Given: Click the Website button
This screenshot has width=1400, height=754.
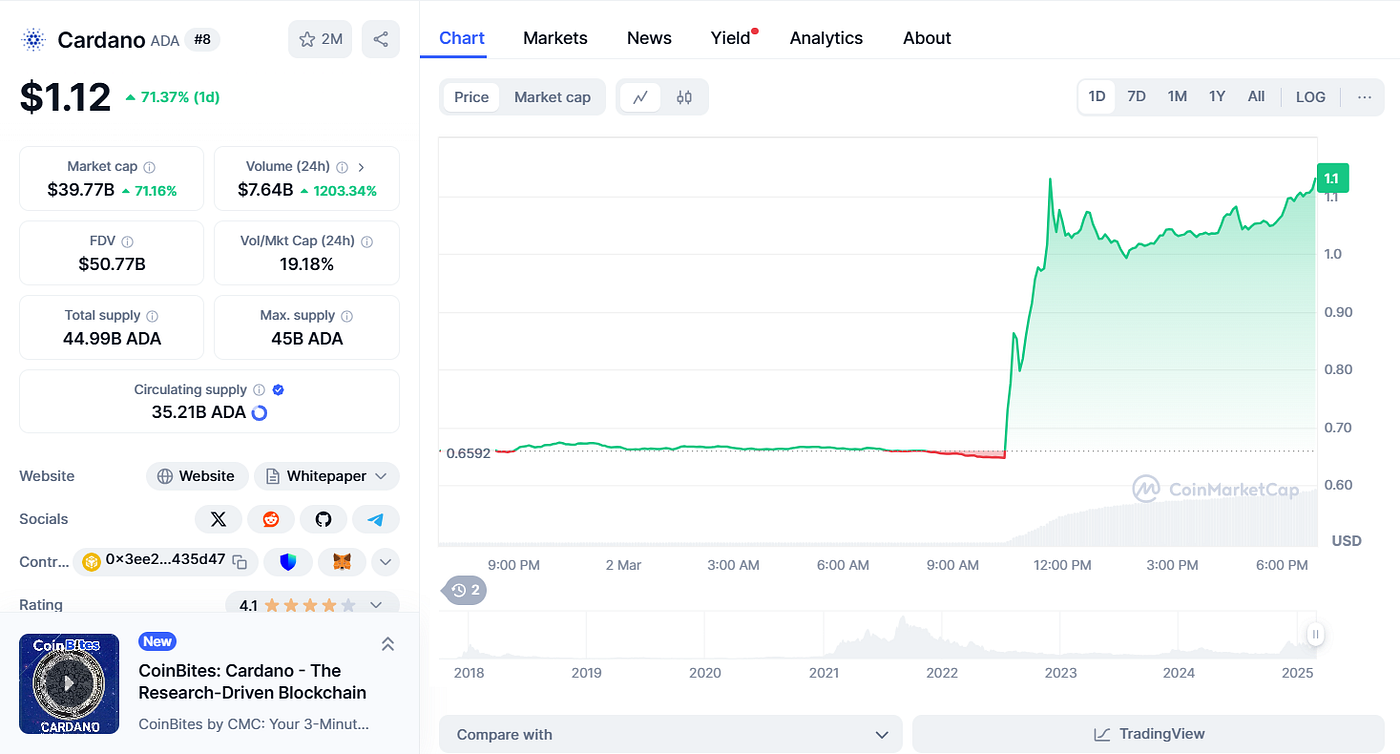Looking at the screenshot, I should (196, 476).
